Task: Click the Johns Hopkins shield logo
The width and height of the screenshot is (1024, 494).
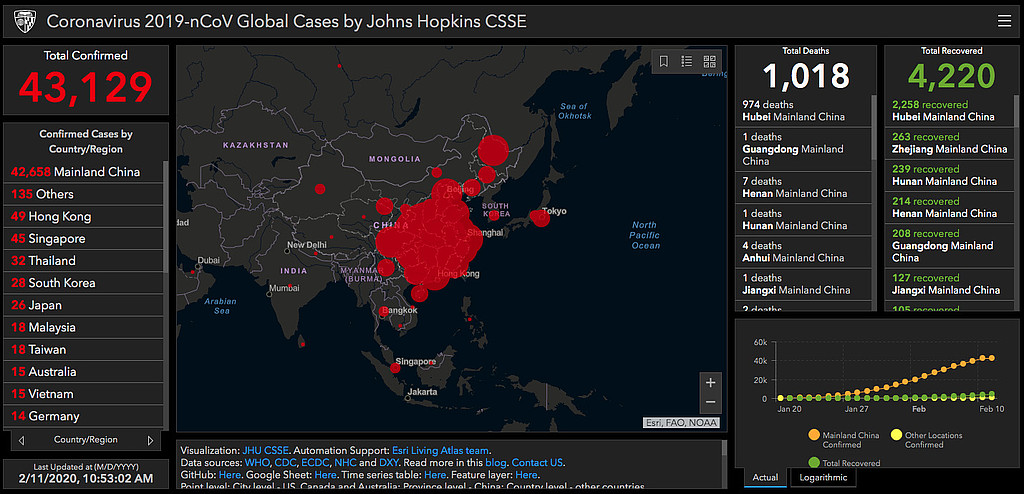Action: [22, 21]
